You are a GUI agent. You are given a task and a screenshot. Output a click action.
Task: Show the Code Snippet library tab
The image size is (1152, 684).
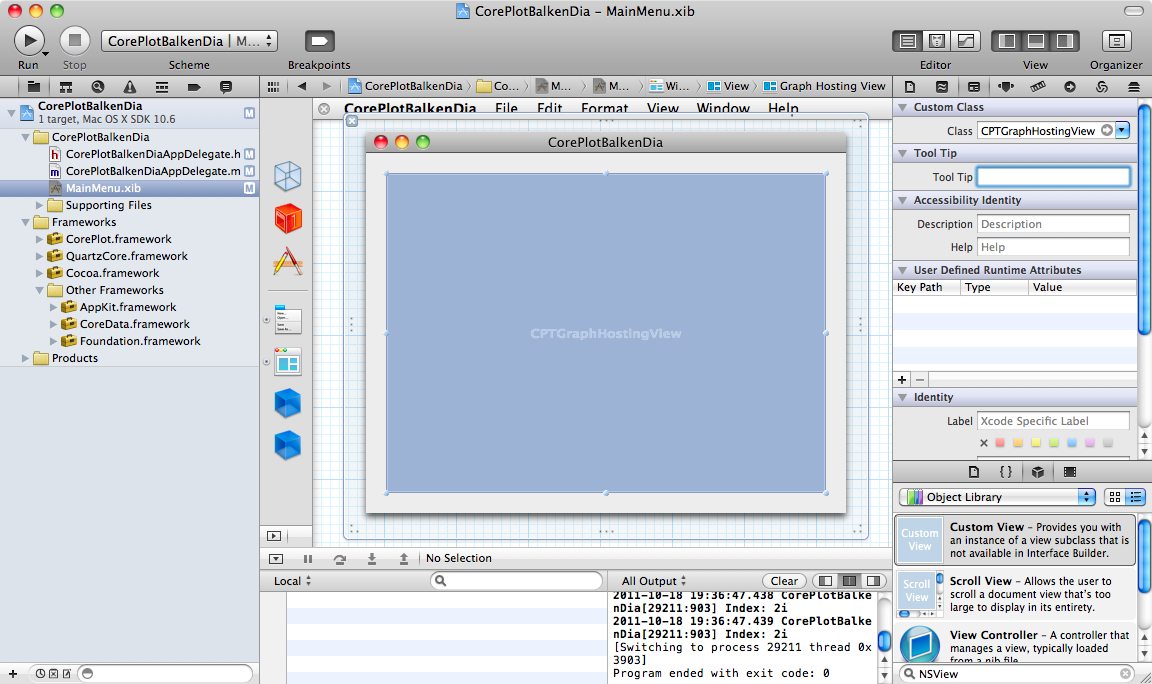coord(1006,472)
